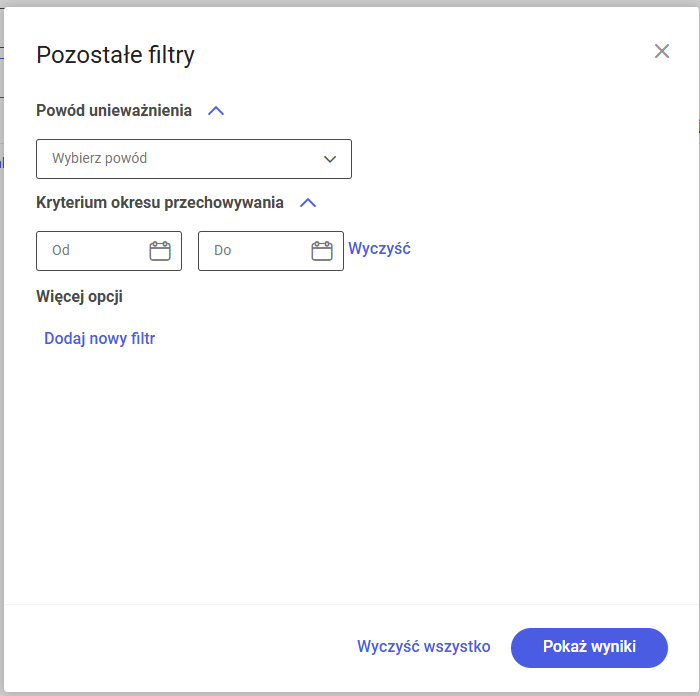Click the Do placeholder text
This screenshot has width=700, height=696.
click(x=223, y=251)
